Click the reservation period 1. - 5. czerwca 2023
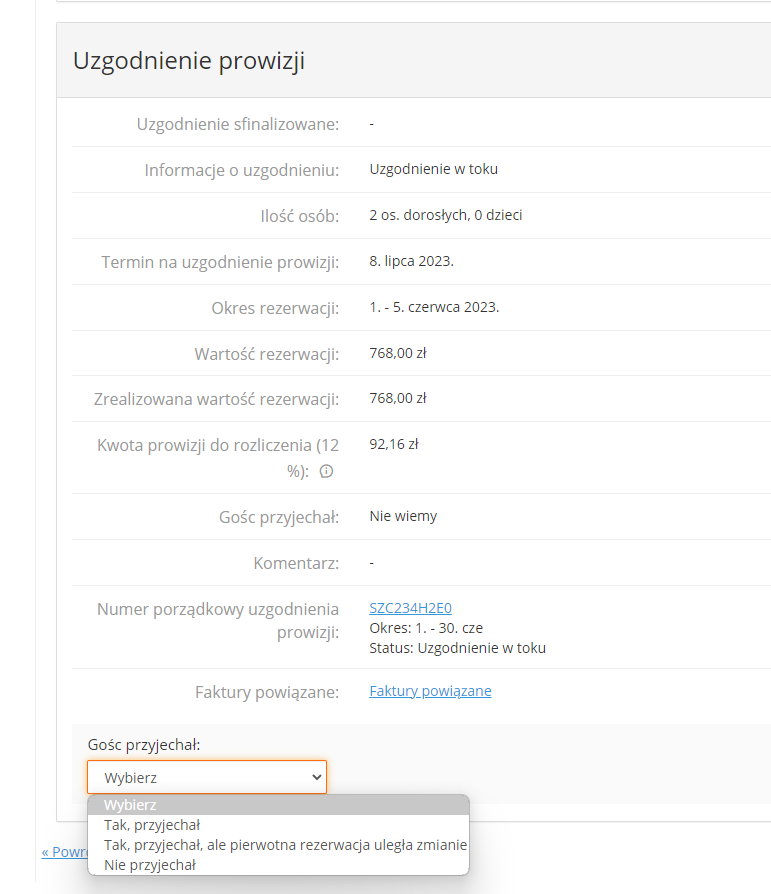The width and height of the screenshot is (771, 894). (434, 307)
